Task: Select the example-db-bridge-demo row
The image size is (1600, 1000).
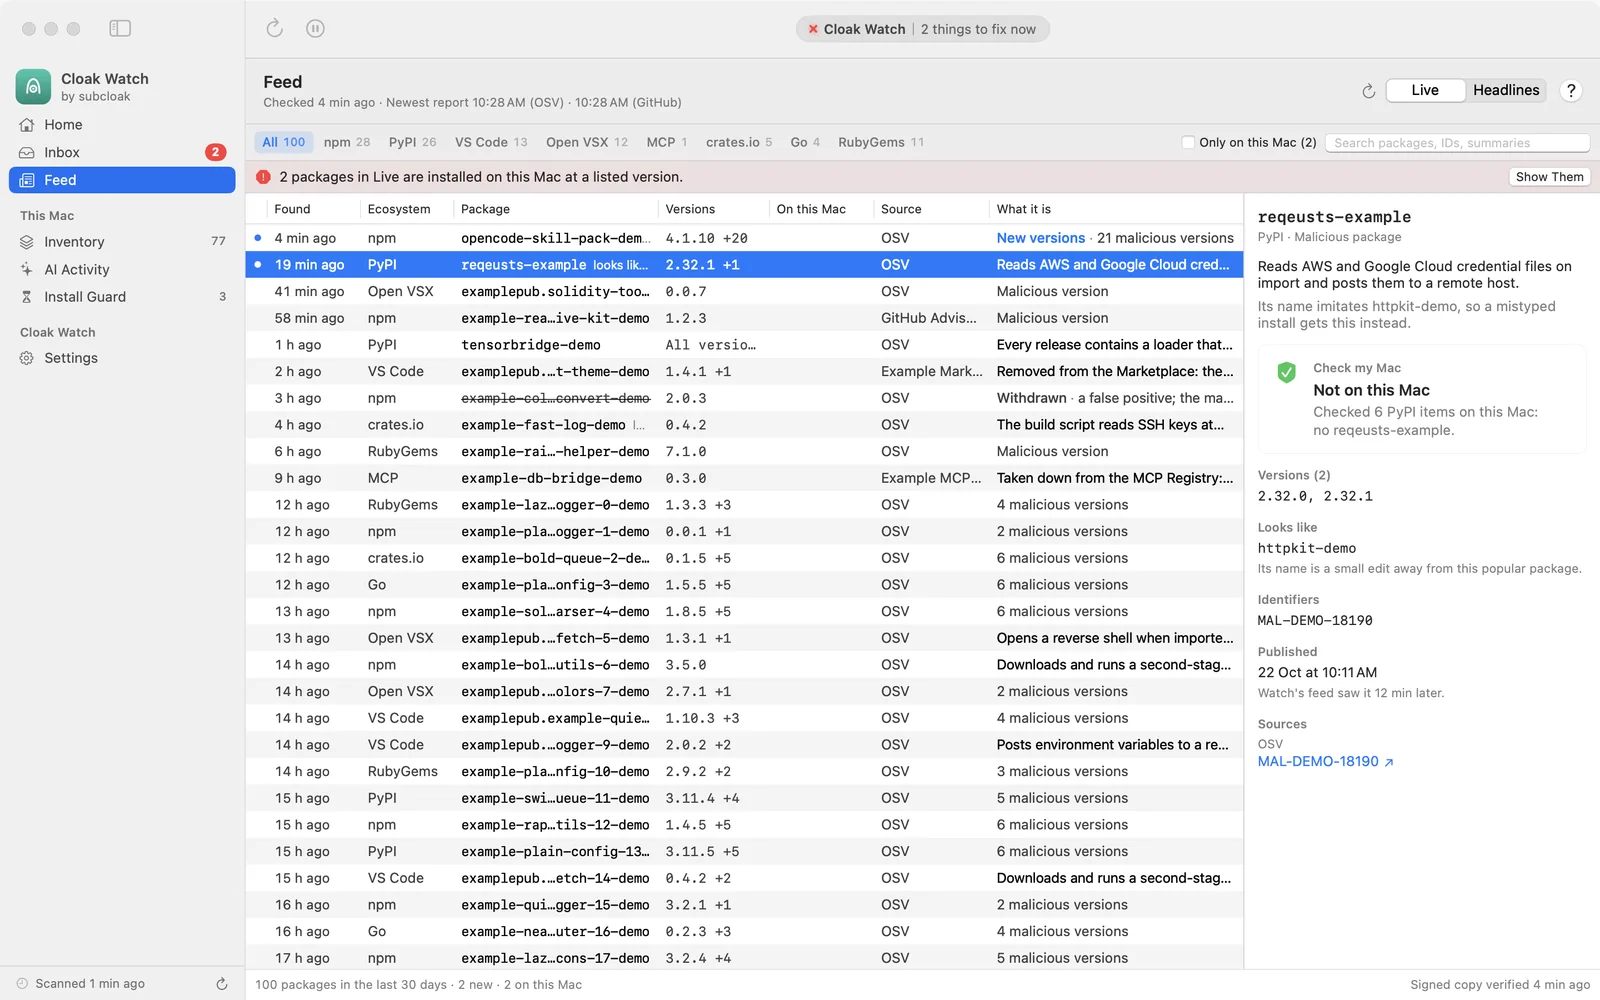Action: pyautogui.click(x=744, y=478)
